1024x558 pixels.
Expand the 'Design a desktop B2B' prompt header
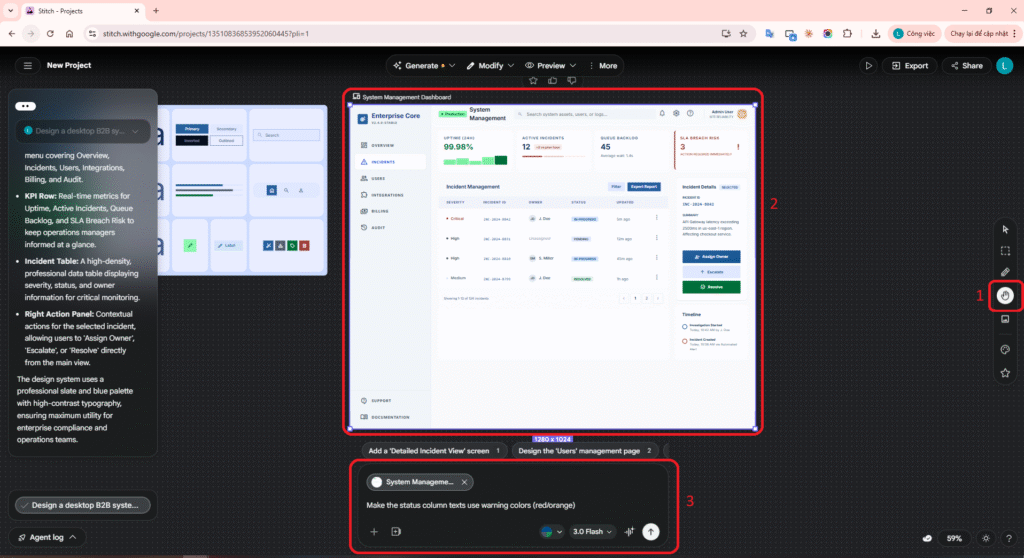(83, 131)
